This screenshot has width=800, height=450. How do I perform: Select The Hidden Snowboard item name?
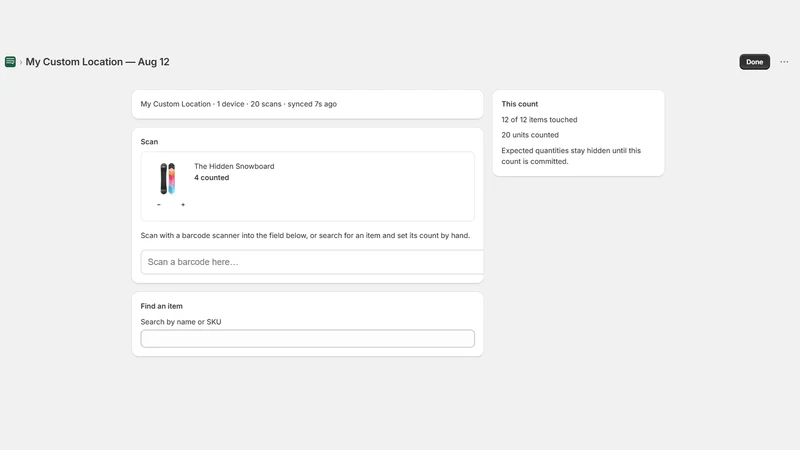[234, 166]
